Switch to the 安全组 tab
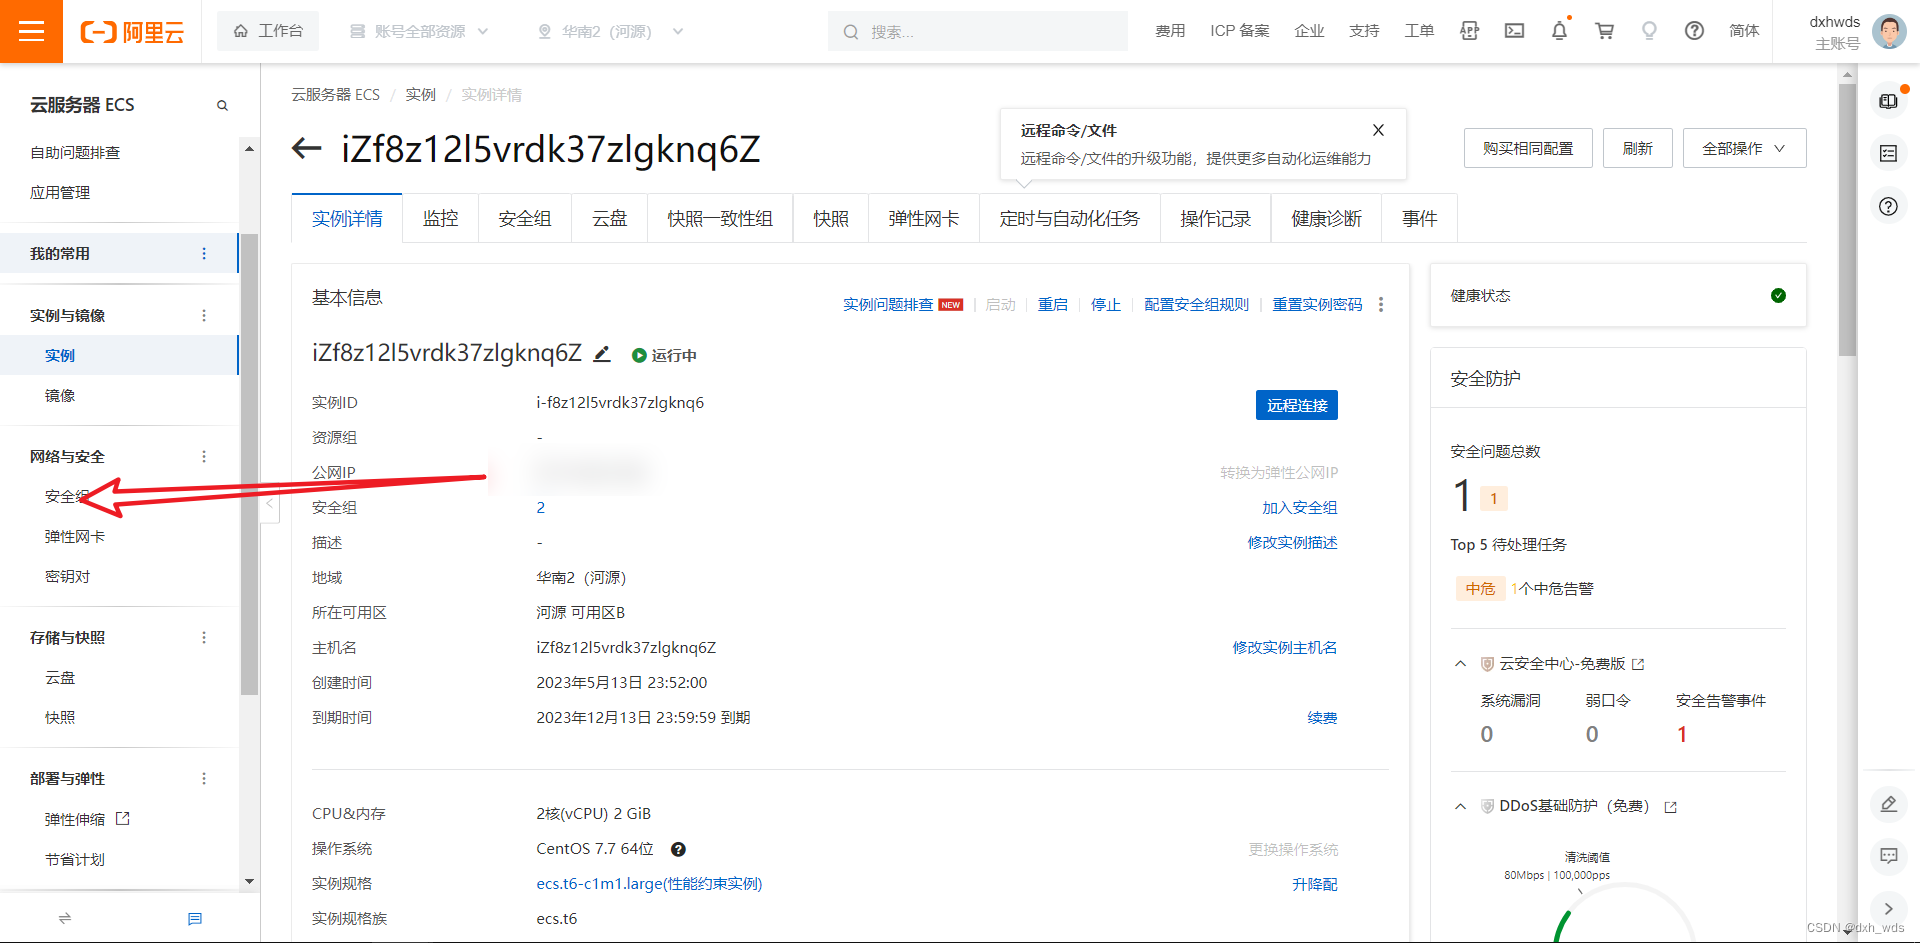This screenshot has width=1920, height=943. click(x=525, y=218)
